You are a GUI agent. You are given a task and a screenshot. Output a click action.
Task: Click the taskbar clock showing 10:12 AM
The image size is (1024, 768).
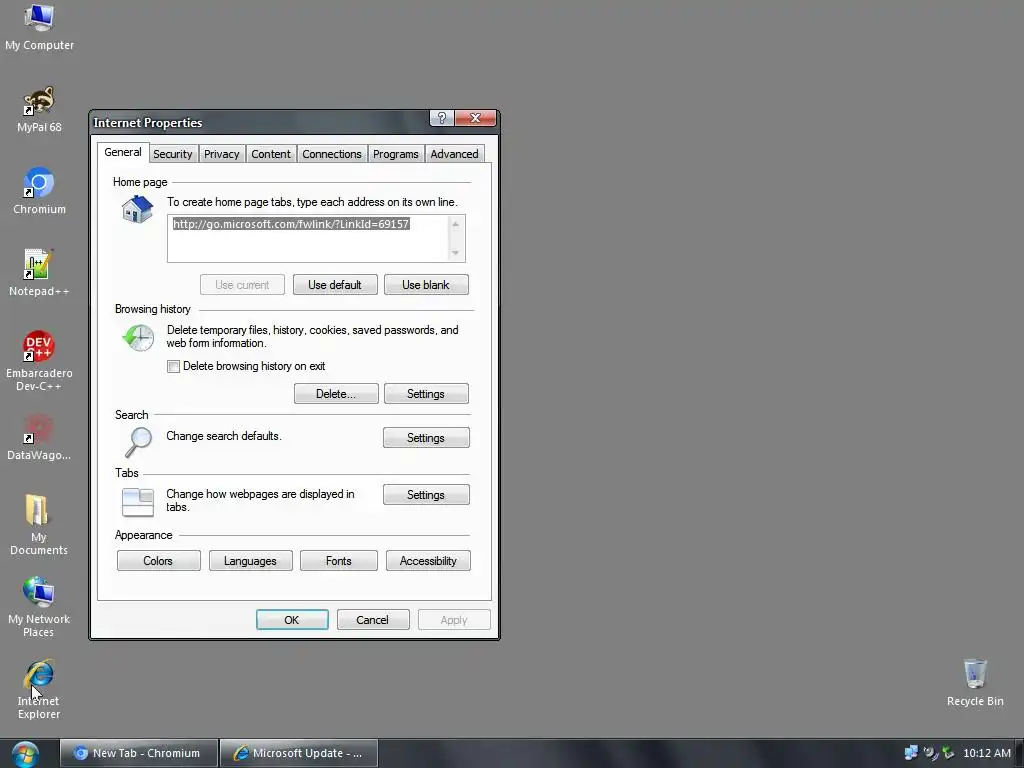point(987,753)
